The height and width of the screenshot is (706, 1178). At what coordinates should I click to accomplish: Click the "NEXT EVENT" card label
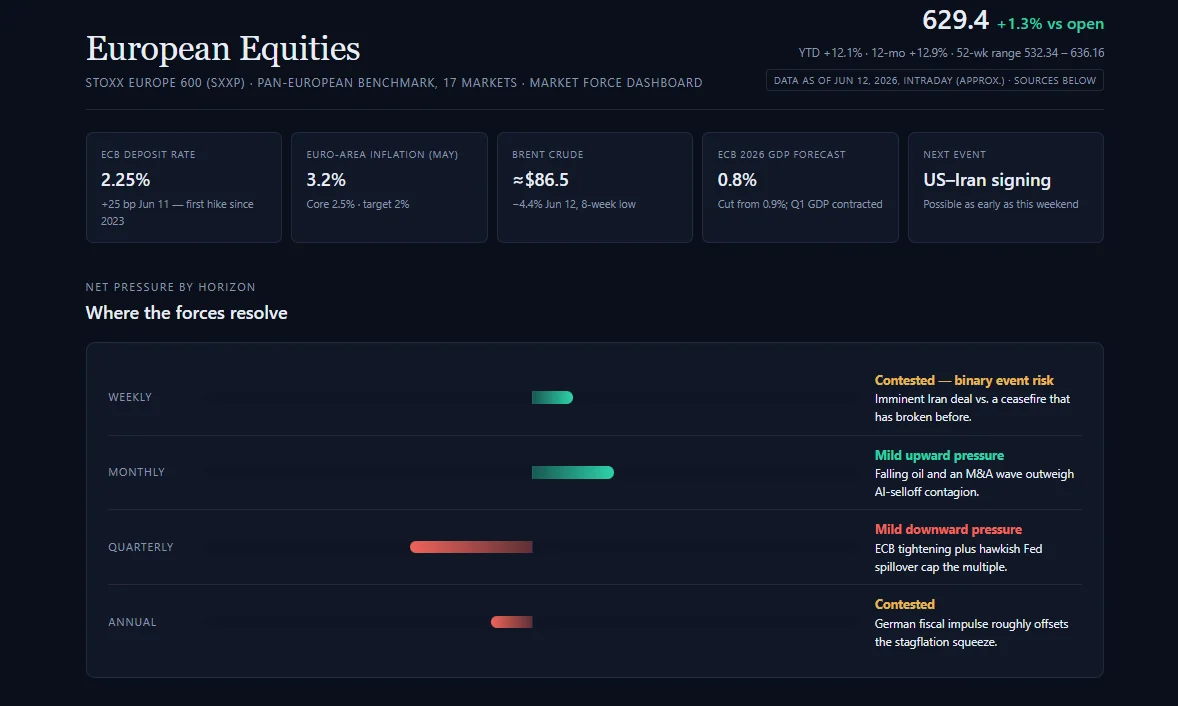(954, 155)
